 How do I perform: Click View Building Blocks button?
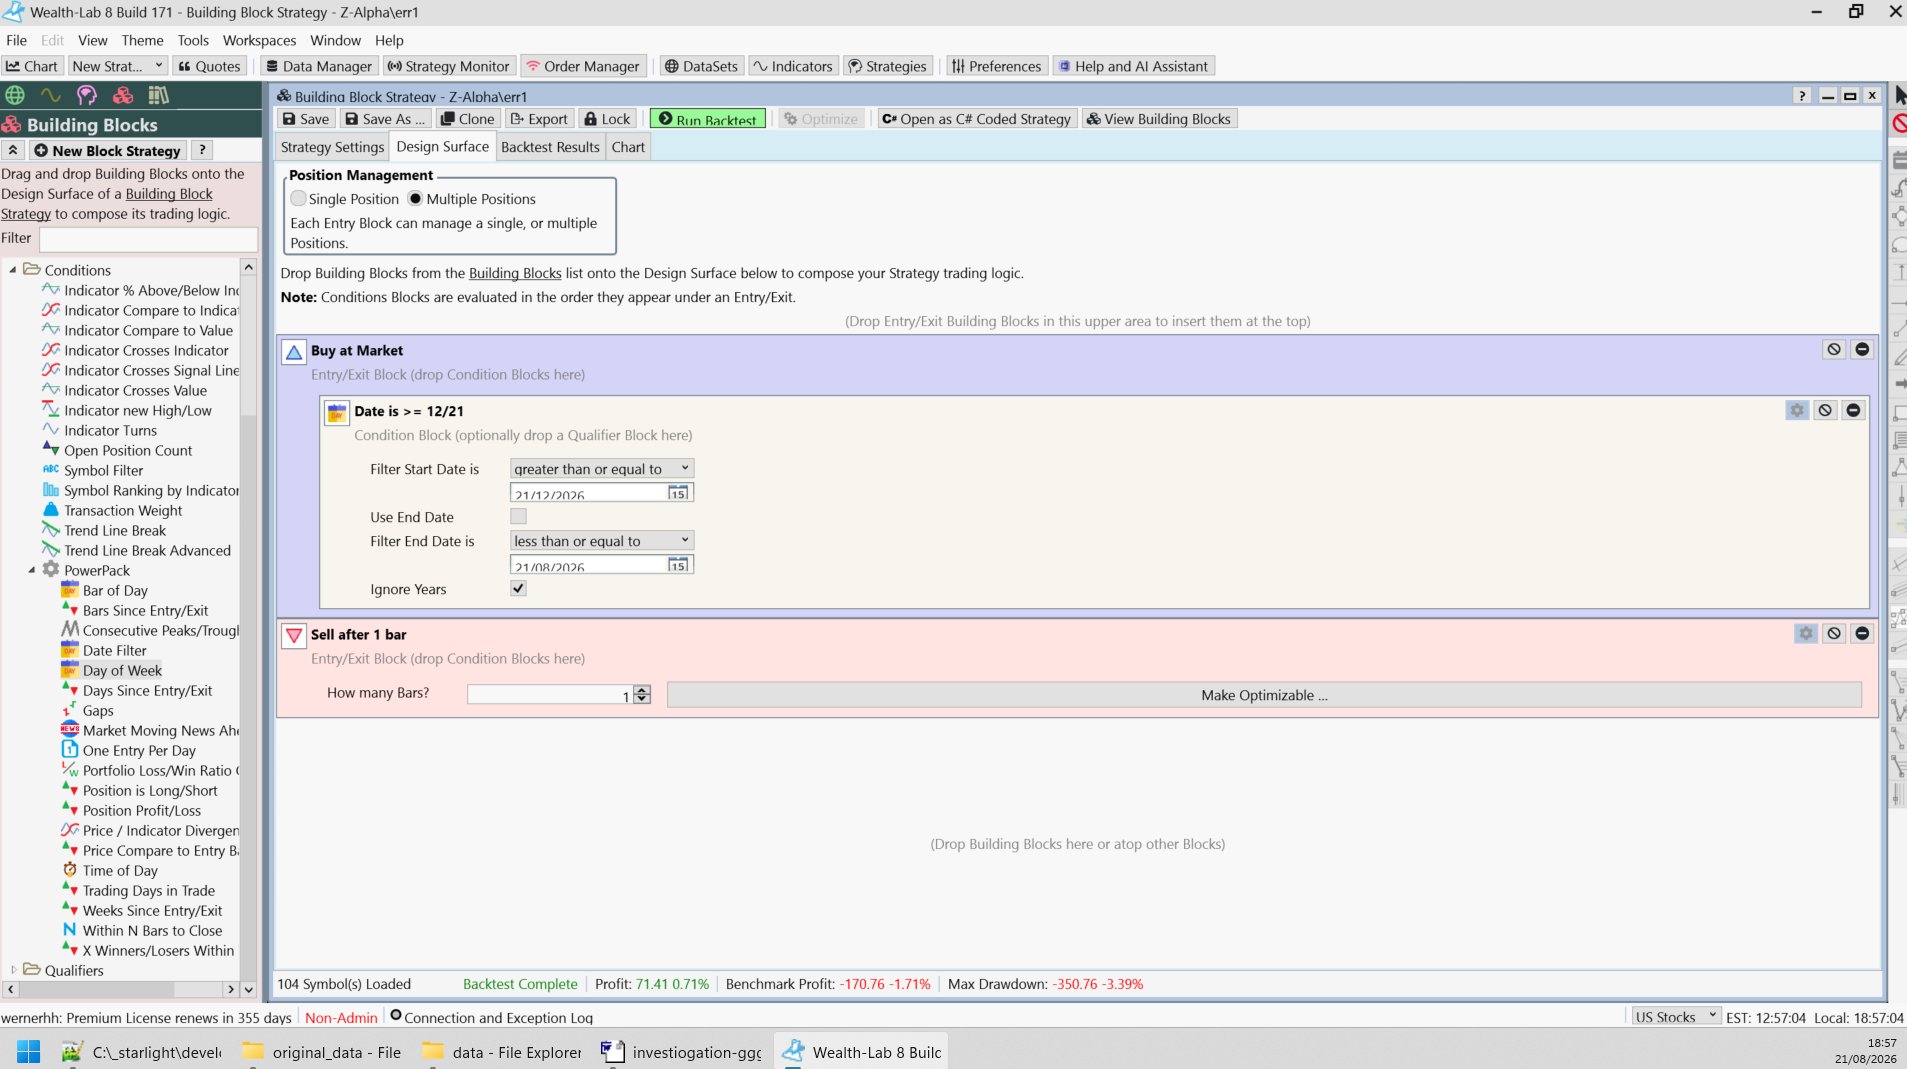pos(1159,119)
